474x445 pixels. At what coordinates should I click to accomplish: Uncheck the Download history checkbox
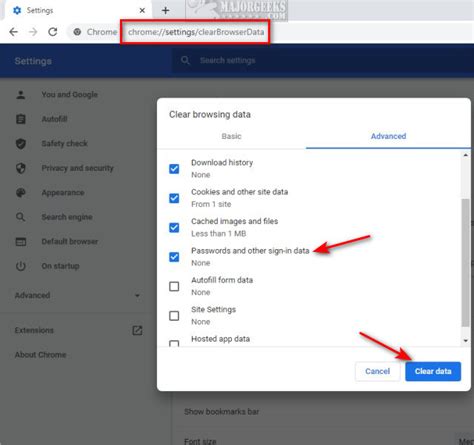coord(174,169)
